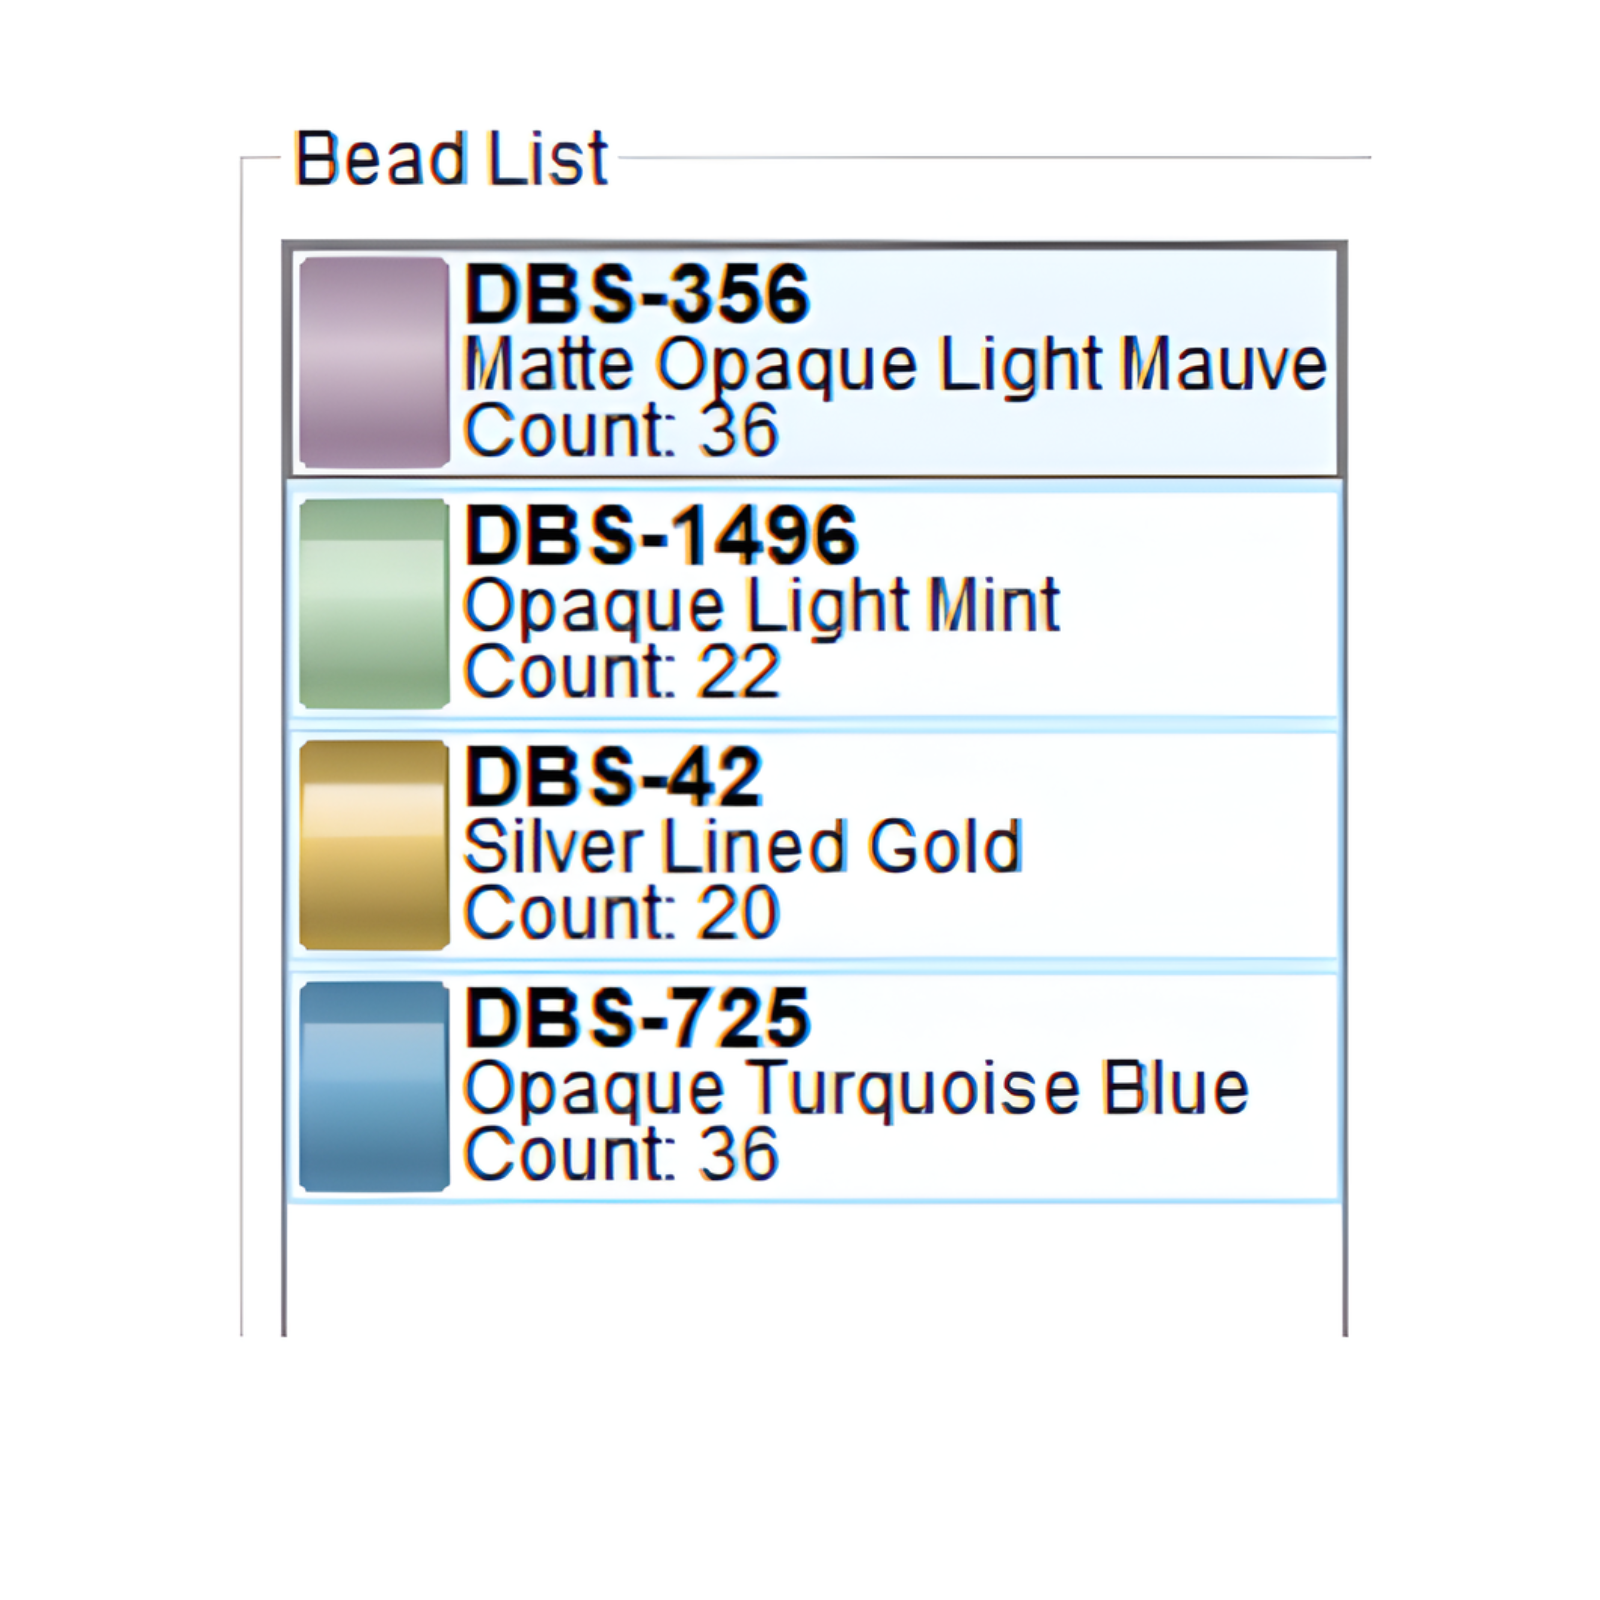Click the Silver Lined Gold swatch
Screen dimensions: 1600x1600
coord(374,845)
